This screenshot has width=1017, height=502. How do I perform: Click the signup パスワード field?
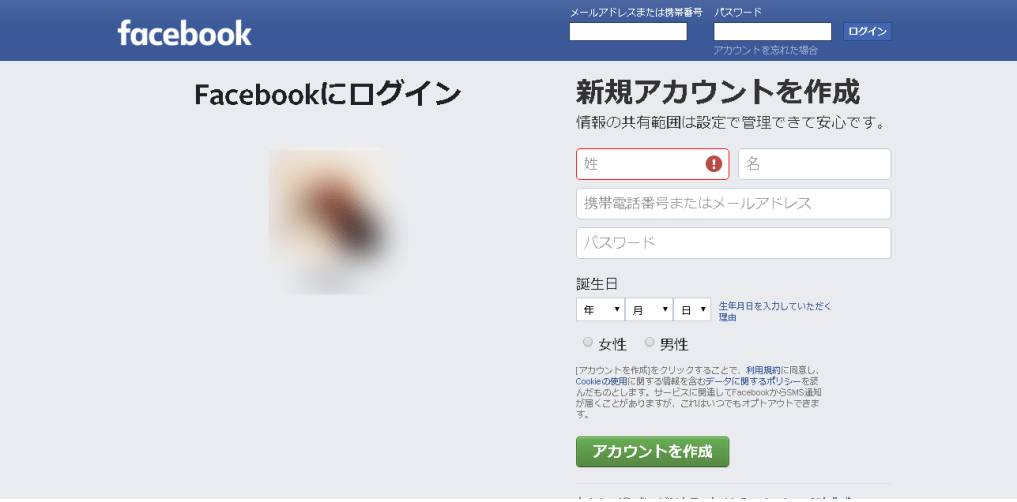733,243
